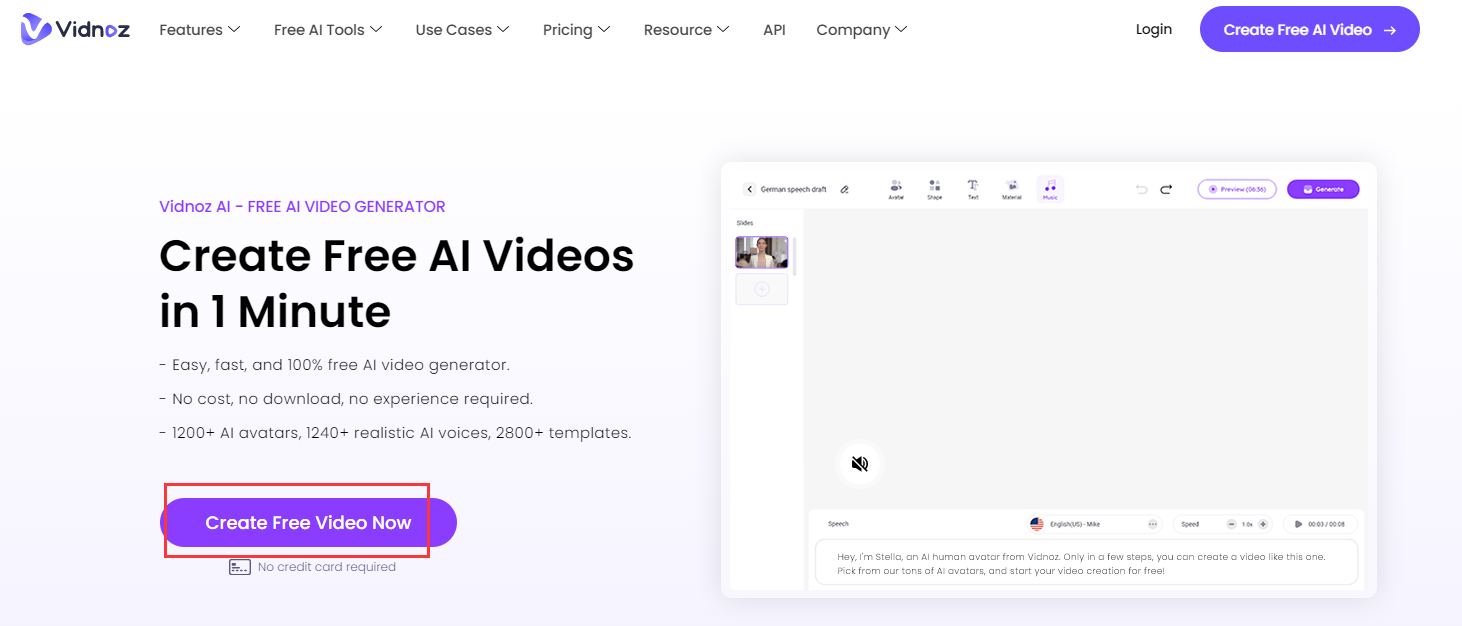
Task: Click the Login link
Action: tap(1154, 30)
